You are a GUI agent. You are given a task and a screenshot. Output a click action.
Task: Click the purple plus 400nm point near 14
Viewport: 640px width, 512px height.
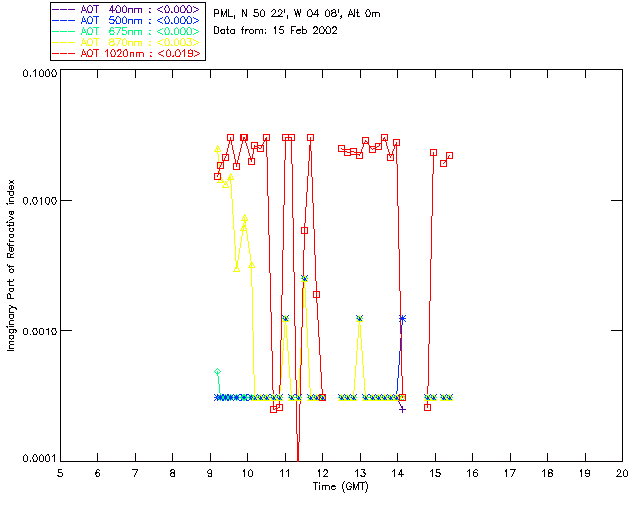pyautogui.click(x=402, y=409)
